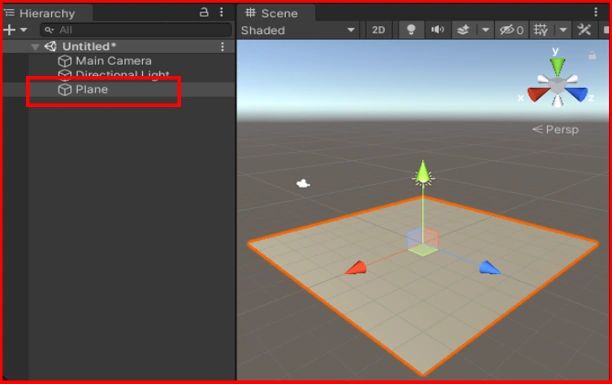Viewport: 612px width, 384px height.
Task: Select the Untitled scene row
Action: [x=119, y=46]
